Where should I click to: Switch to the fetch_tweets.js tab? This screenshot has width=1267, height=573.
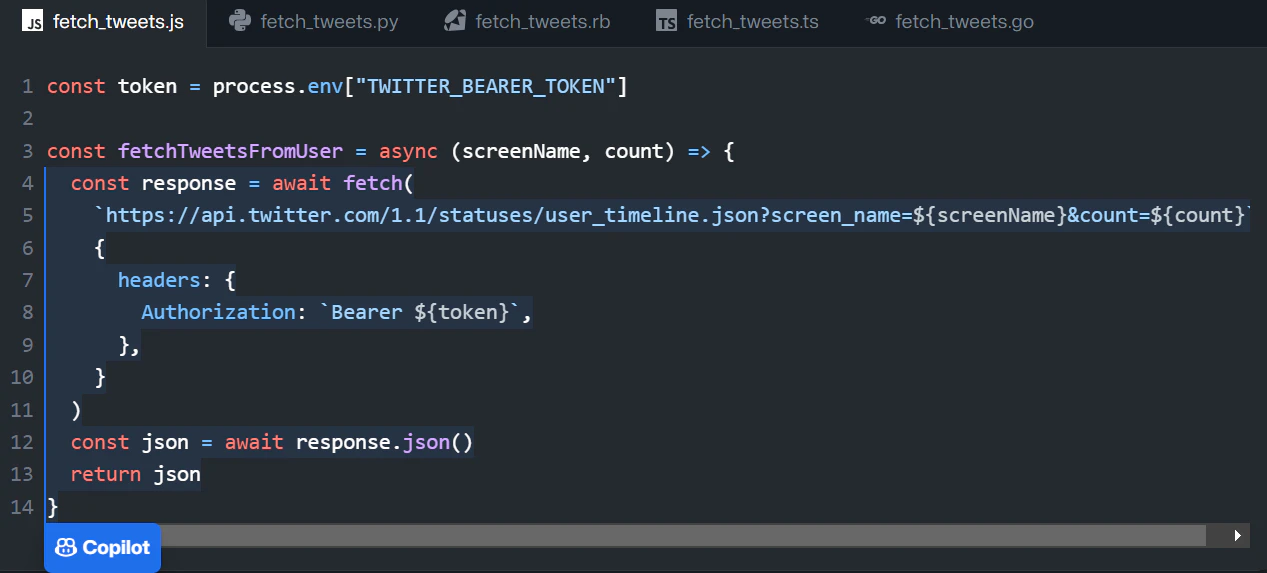(104, 22)
